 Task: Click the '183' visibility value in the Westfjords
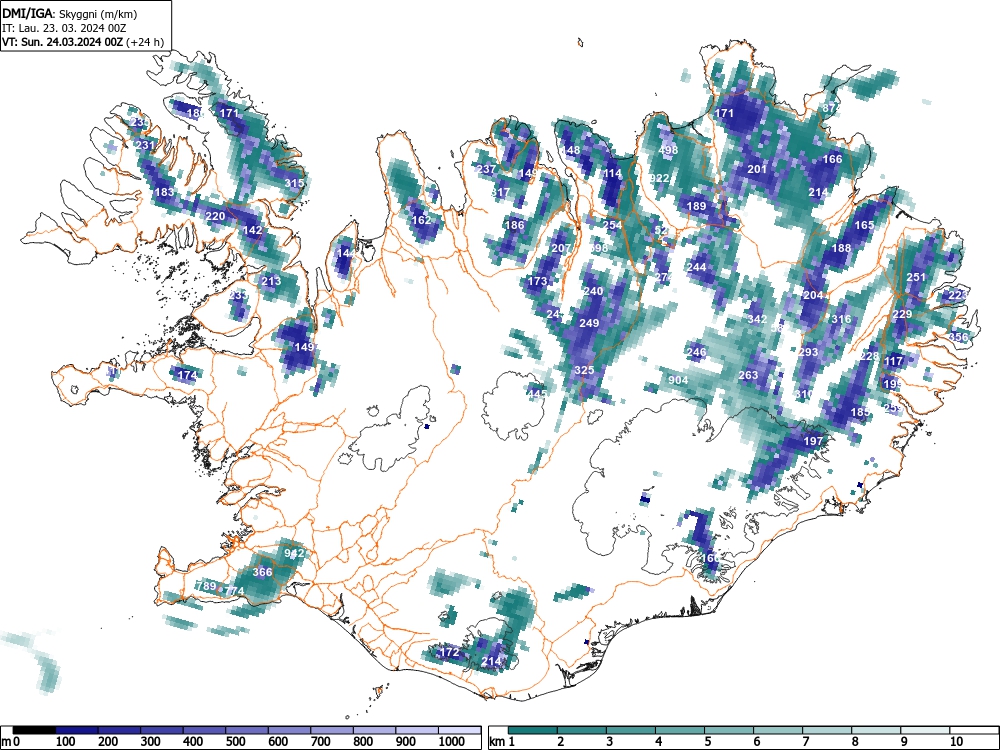(x=164, y=192)
